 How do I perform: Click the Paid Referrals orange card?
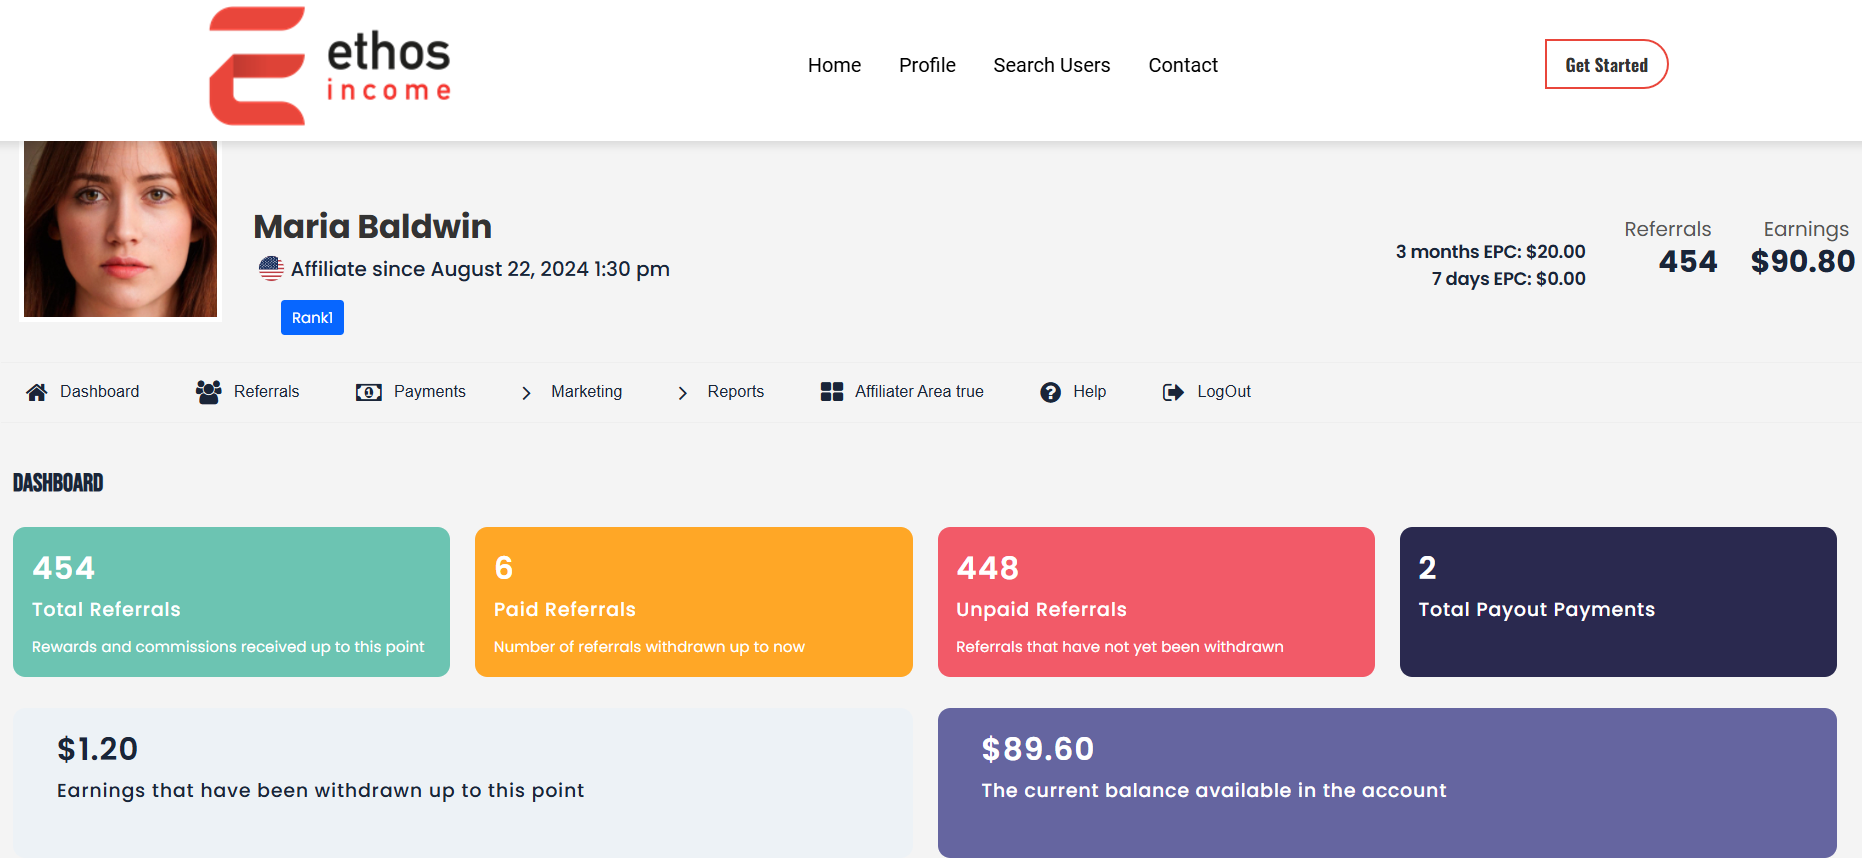pyautogui.click(x=693, y=602)
